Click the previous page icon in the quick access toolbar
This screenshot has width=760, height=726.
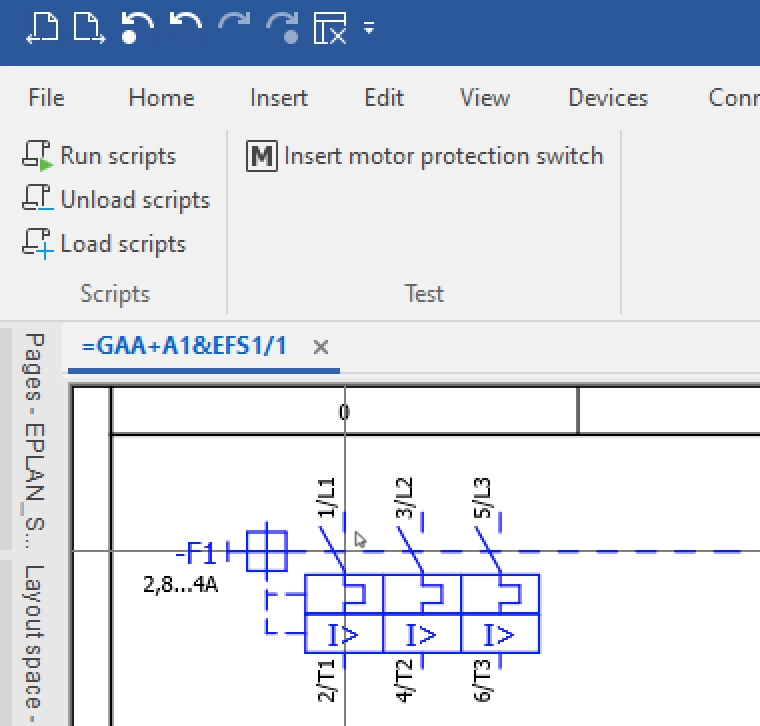click(x=43, y=28)
